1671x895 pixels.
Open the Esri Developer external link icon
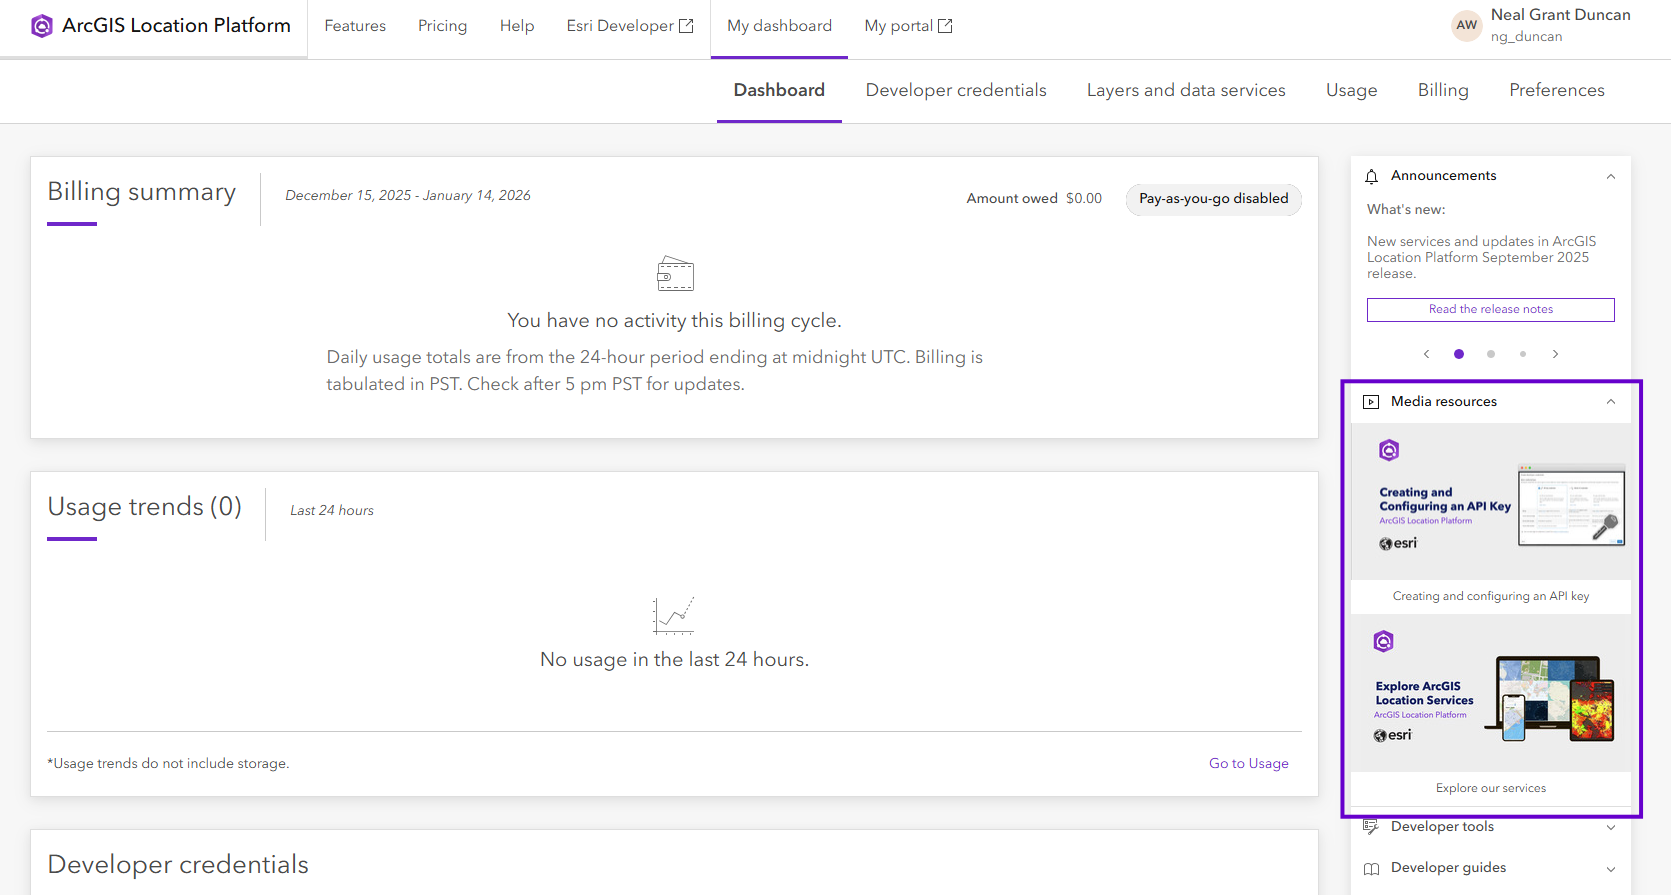686,26
